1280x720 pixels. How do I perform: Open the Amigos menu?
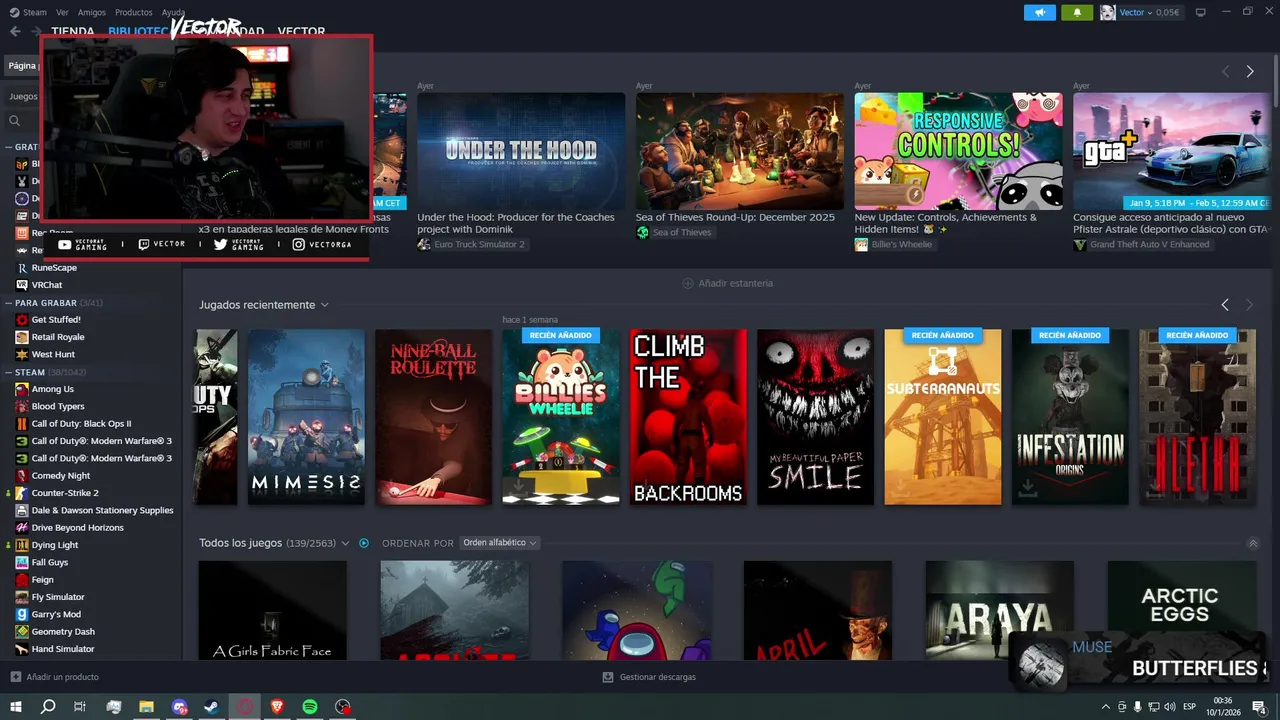pos(91,12)
